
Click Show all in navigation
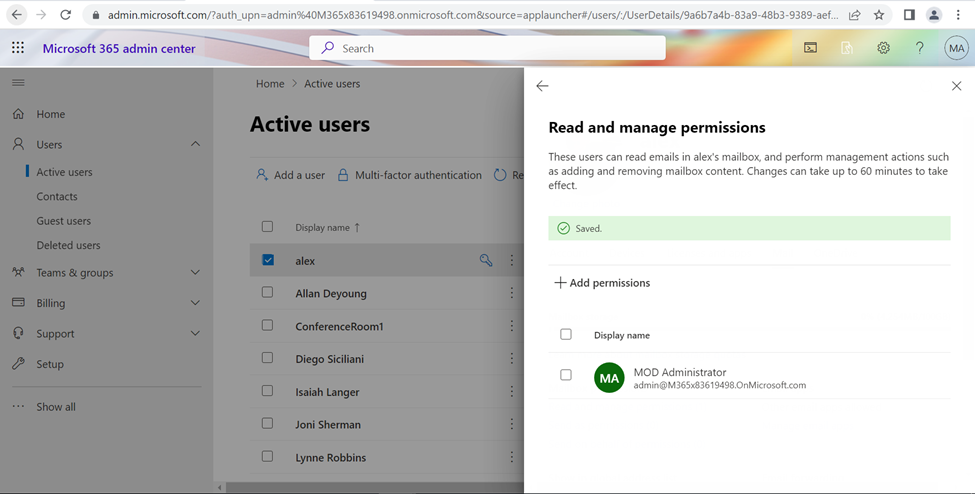(x=56, y=407)
